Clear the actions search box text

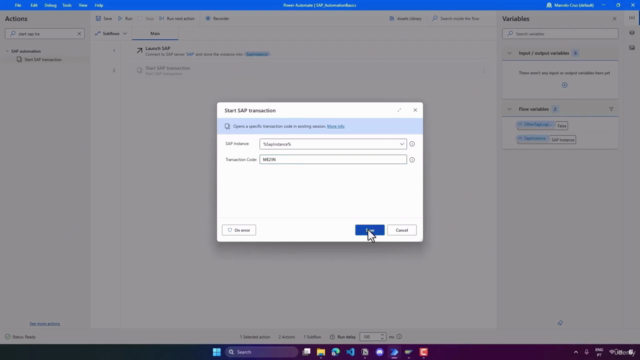click(x=79, y=34)
